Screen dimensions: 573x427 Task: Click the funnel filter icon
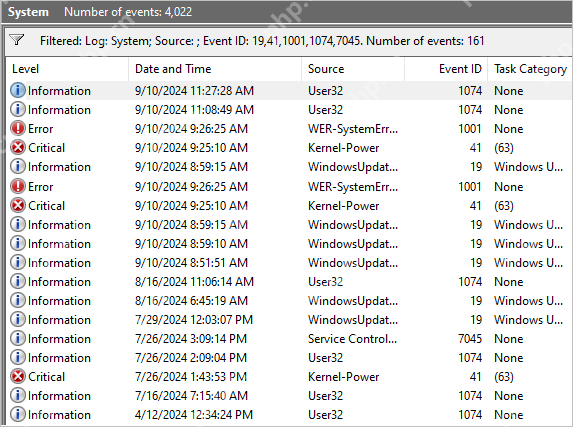(x=16, y=39)
